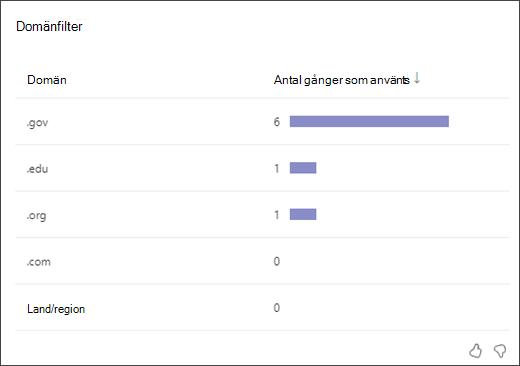Select the .com domain row
Image resolution: width=520 pixels, height=366 pixels.
(262, 261)
